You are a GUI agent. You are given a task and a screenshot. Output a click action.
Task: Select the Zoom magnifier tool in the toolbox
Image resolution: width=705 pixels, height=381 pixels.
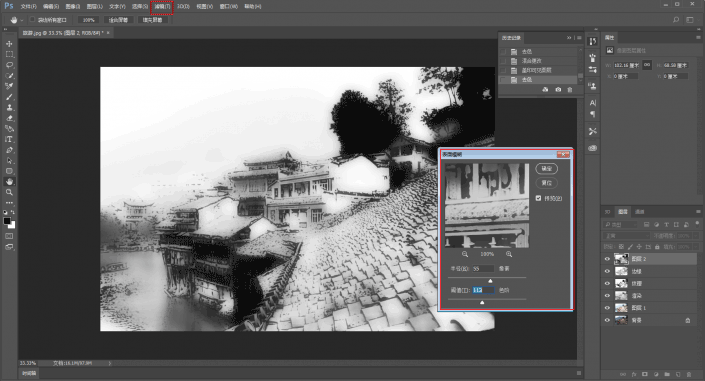[x=9, y=192]
